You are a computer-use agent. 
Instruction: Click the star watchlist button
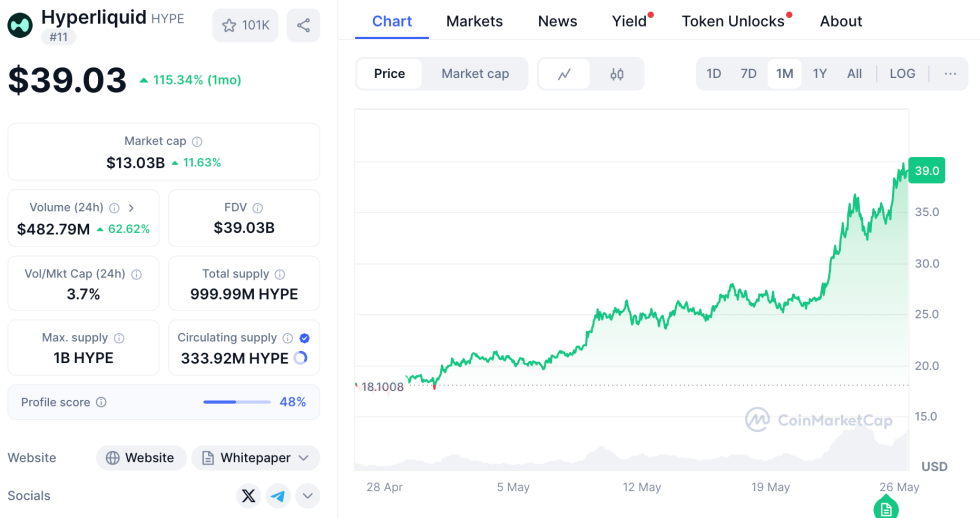coord(245,25)
